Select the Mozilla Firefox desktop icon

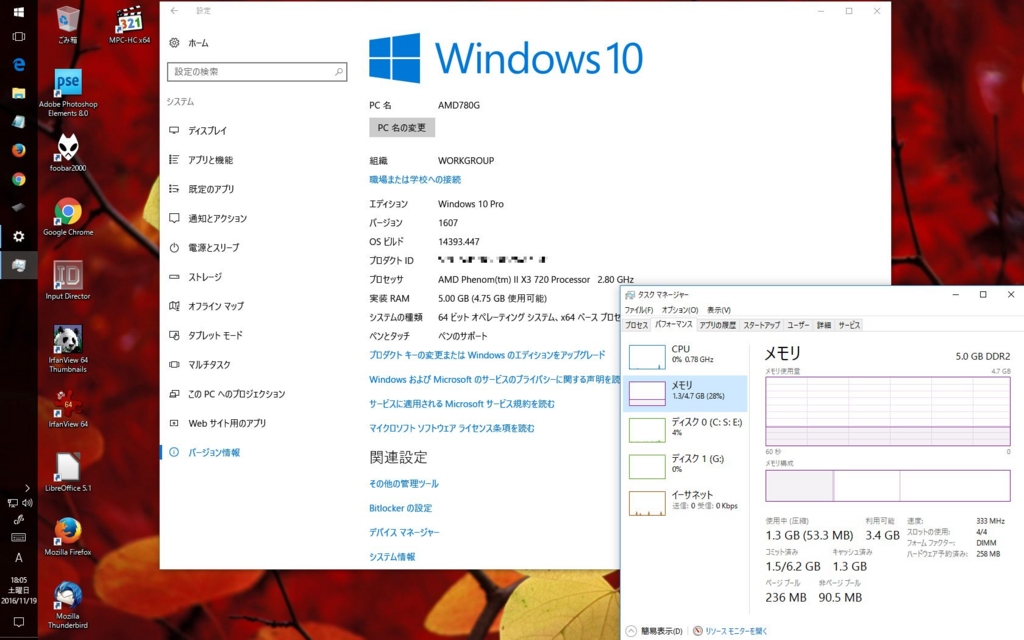click(68, 537)
